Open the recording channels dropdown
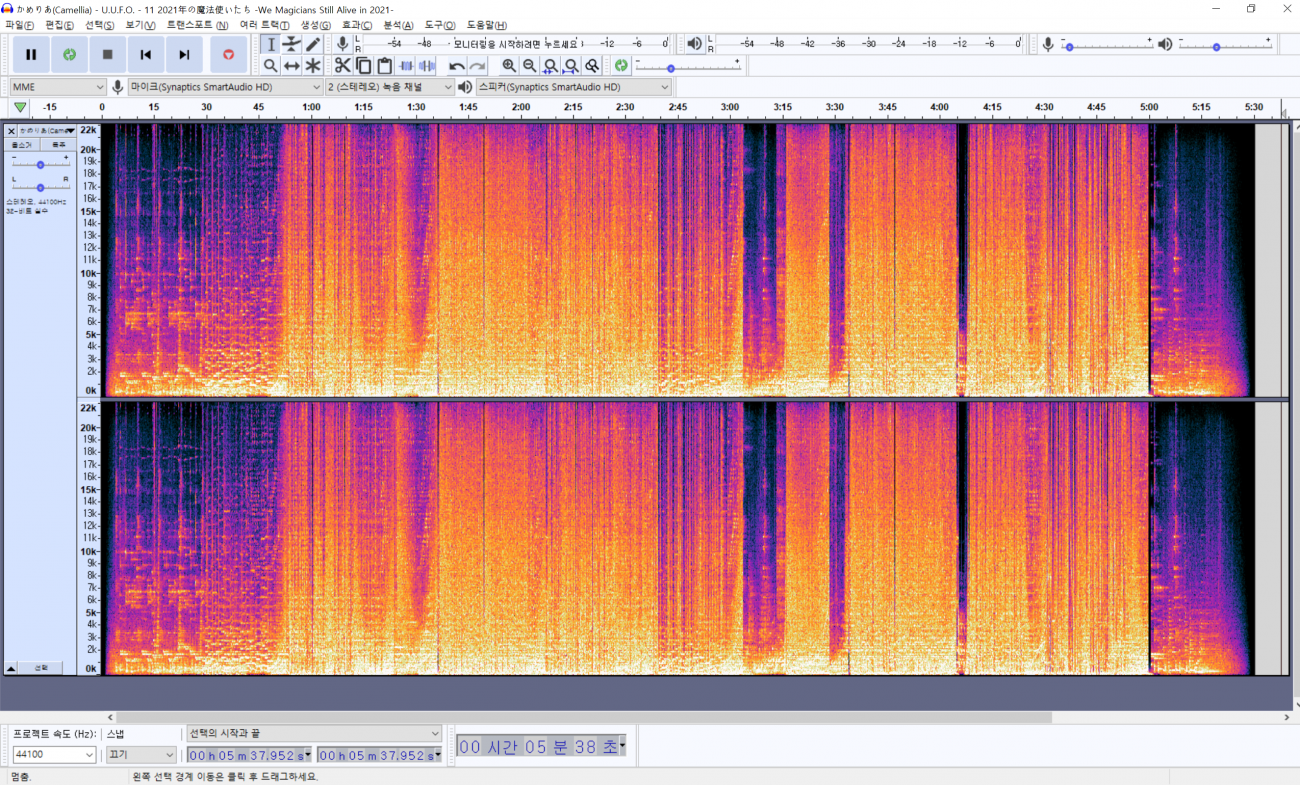The image size is (1300, 785). (391, 87)
